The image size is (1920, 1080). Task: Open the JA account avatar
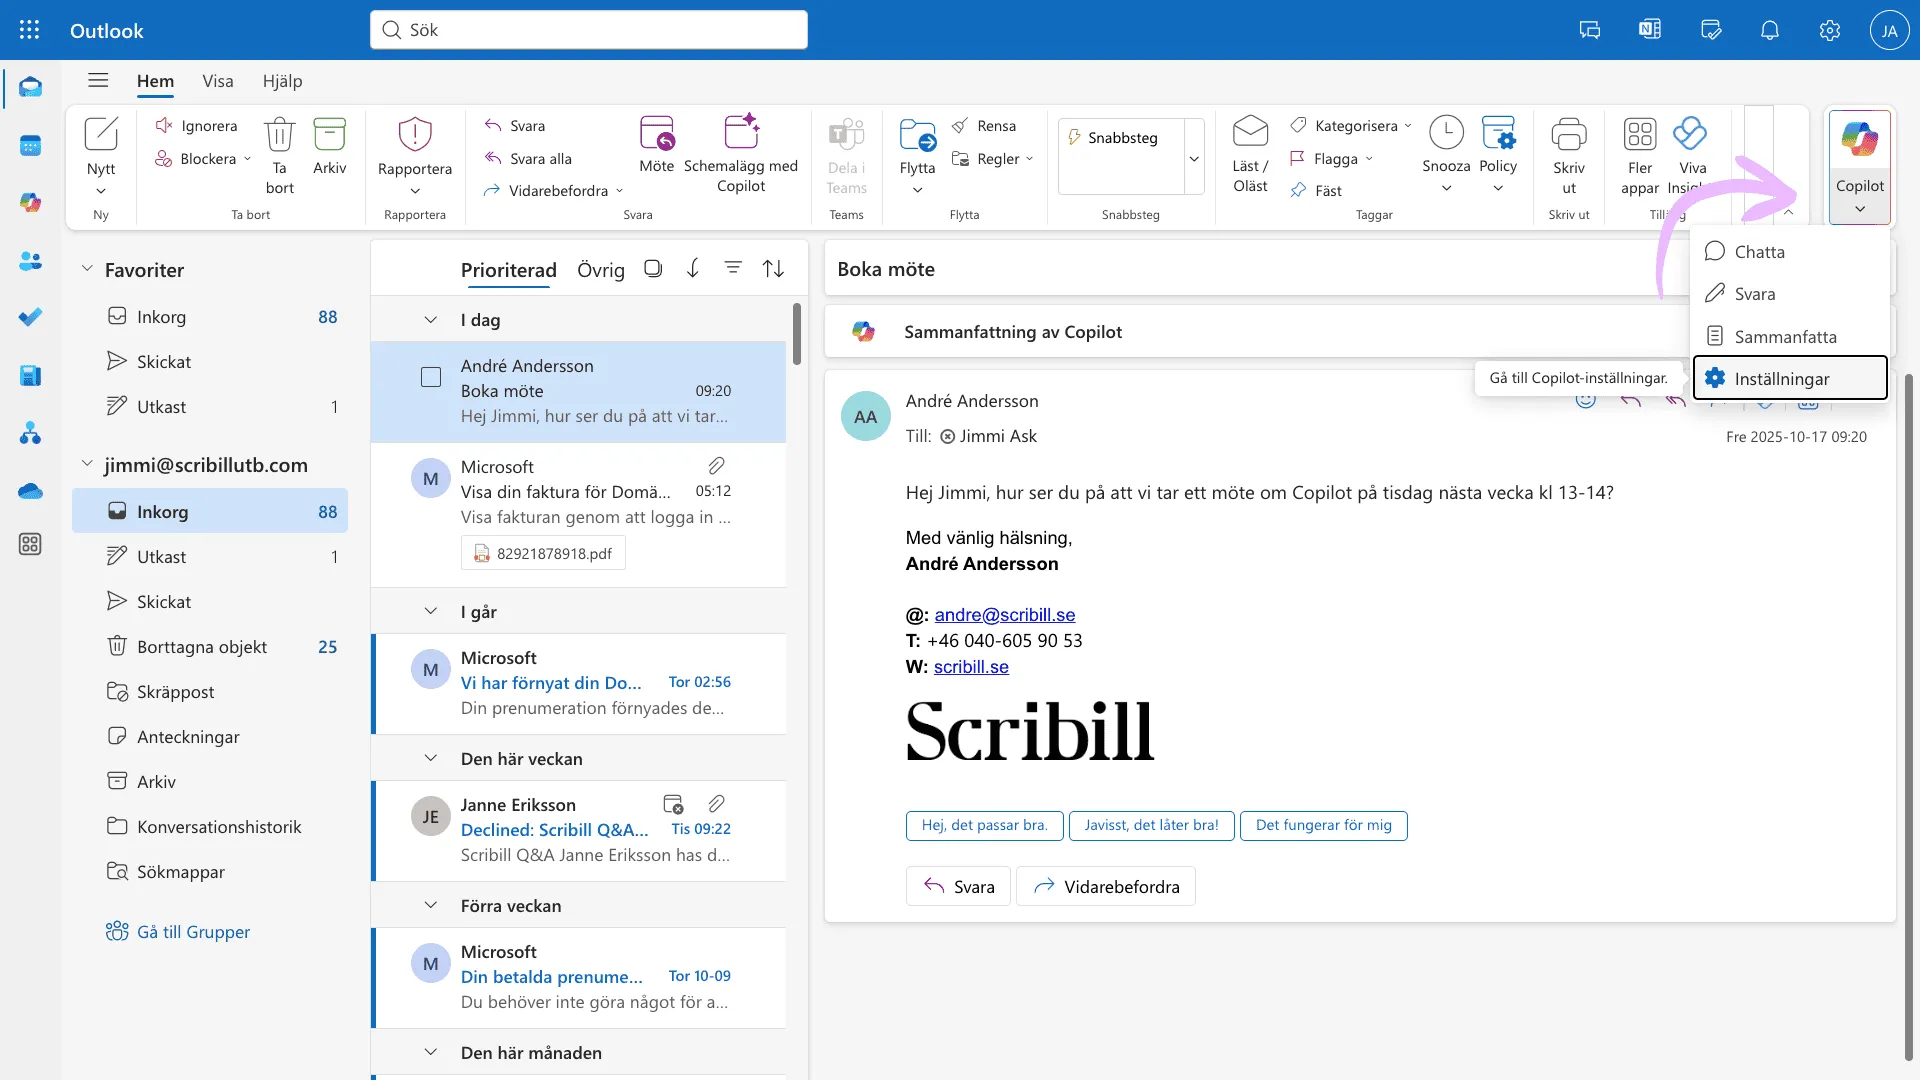tap(1889, 30)
